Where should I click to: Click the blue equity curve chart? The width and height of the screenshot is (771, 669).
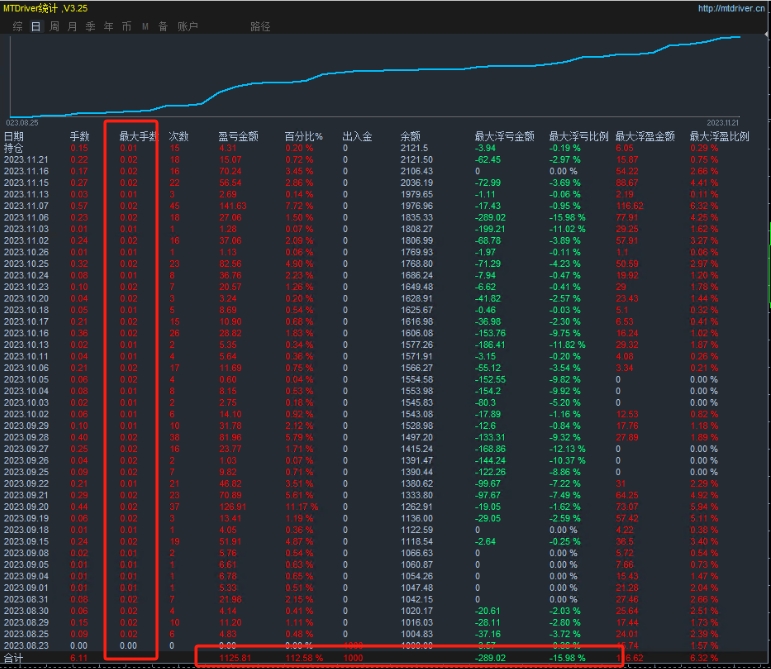(376, 76)
